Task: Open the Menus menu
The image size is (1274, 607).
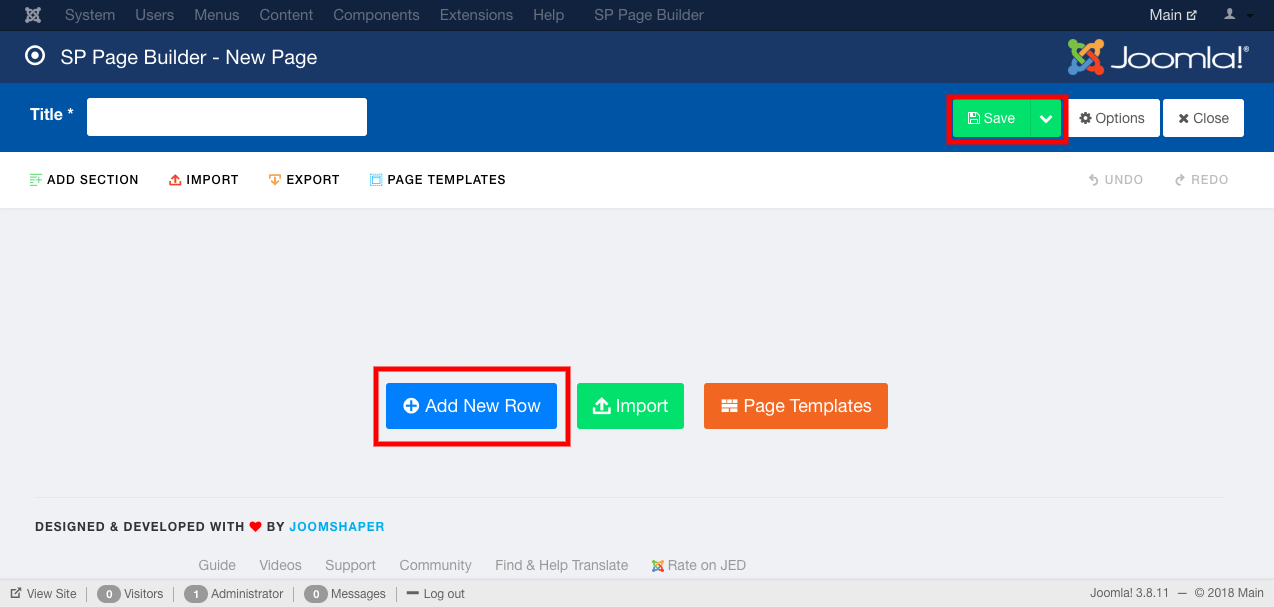Action: 217,15
